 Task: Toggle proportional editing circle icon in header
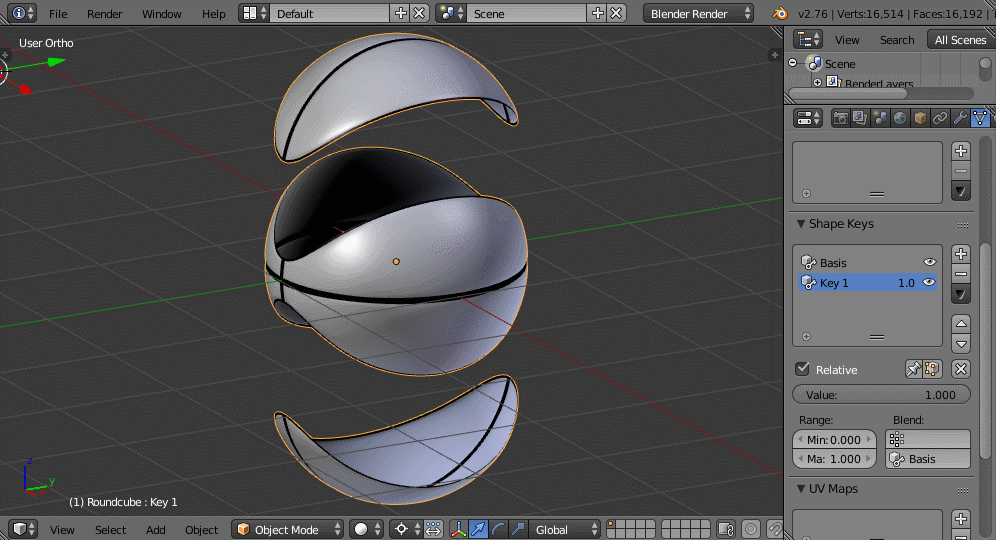[x=751, y=529]
